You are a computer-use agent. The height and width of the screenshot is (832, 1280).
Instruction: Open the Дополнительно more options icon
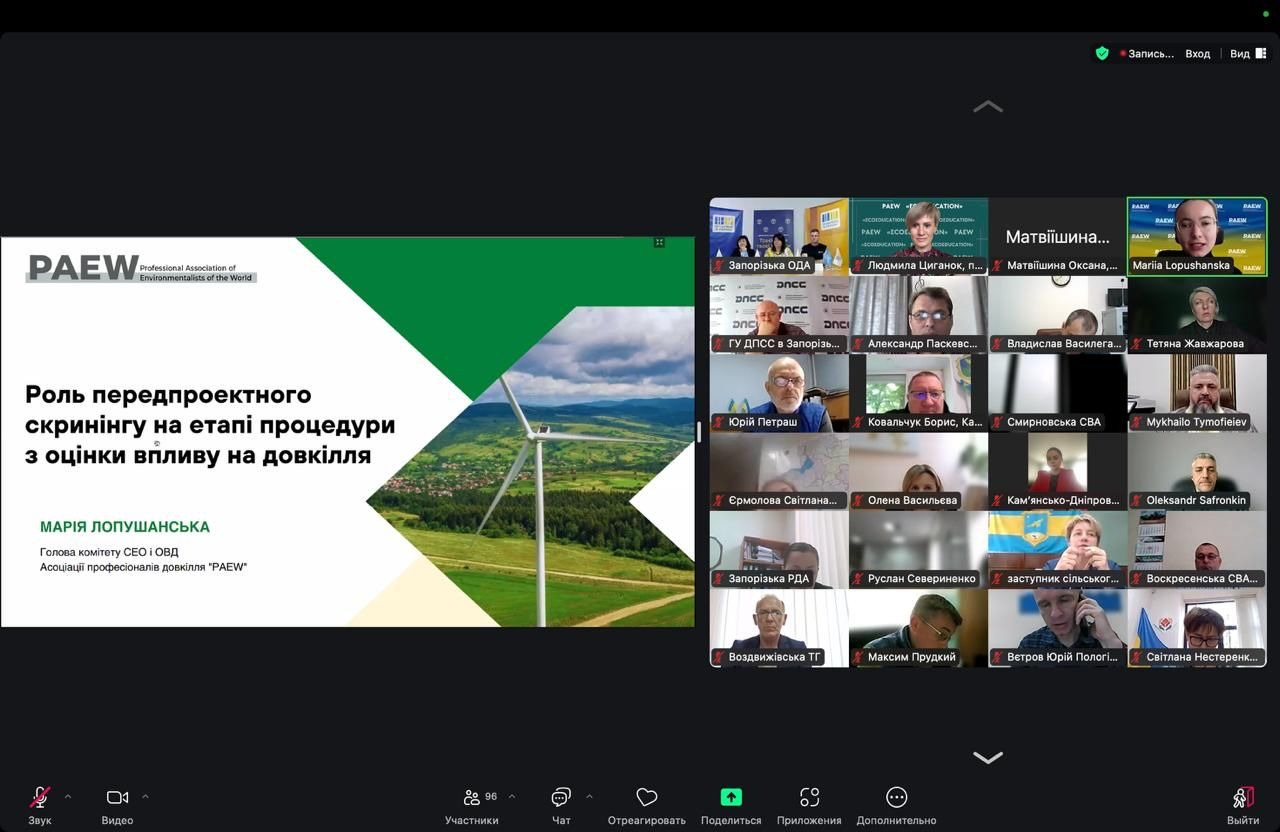click(896, 798)
